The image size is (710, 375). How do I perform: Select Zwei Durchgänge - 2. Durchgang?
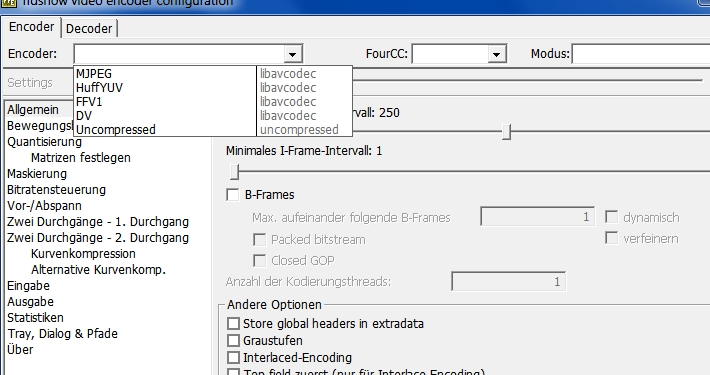point(98,238)
